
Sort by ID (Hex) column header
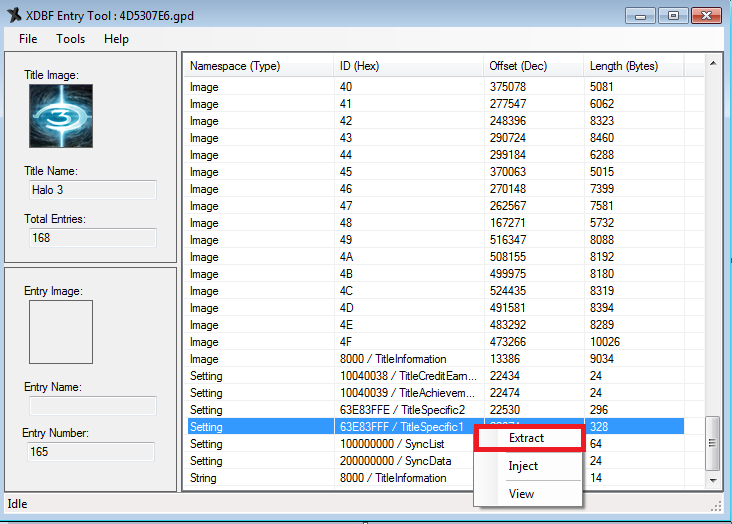(x=408, y=66)
